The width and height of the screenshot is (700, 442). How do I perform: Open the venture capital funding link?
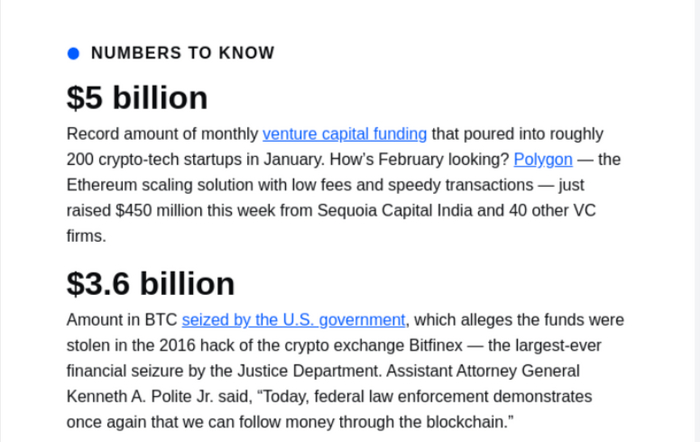[x=344, y=134]
